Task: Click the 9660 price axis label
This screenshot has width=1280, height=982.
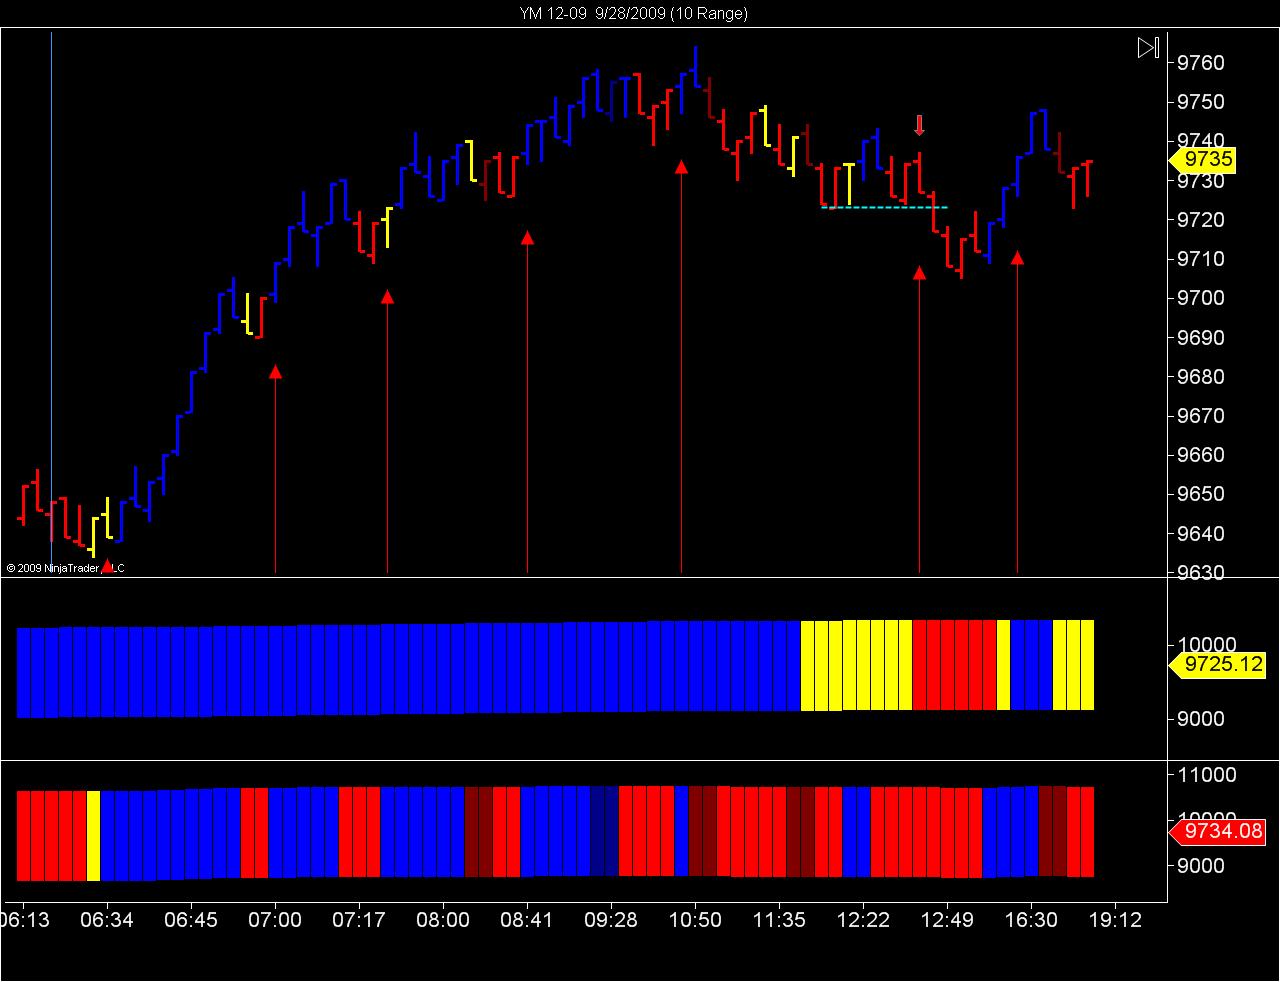Action: (1200, 455)
